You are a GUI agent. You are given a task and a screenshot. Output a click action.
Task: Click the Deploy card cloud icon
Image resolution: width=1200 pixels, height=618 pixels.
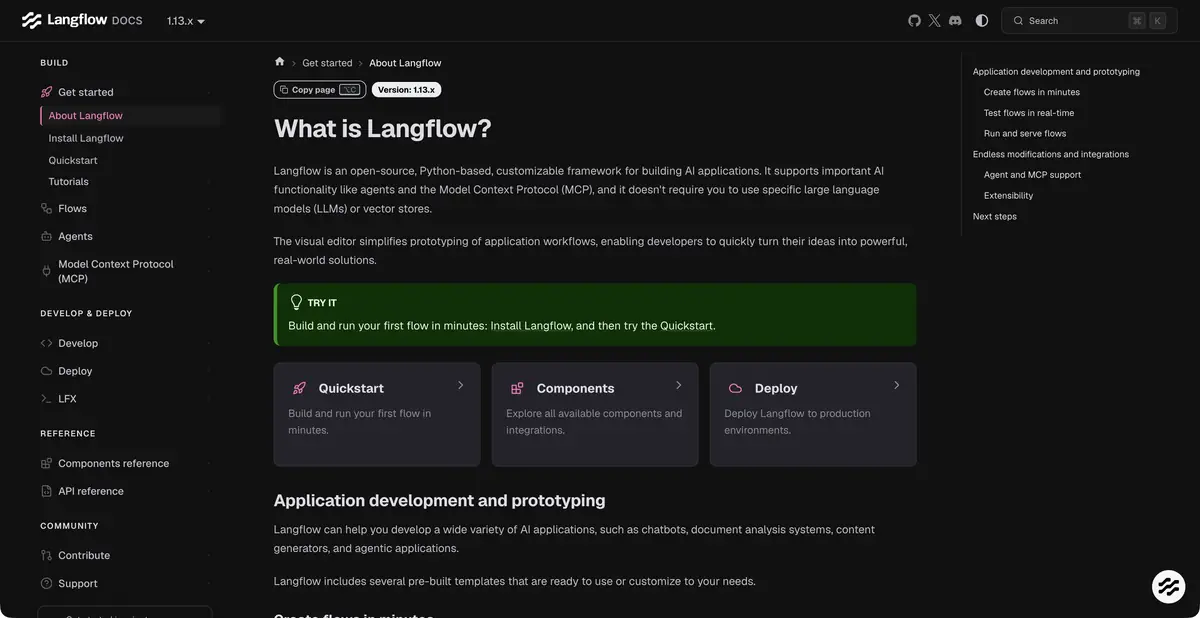pyautogui.click(x=735, y=388)
